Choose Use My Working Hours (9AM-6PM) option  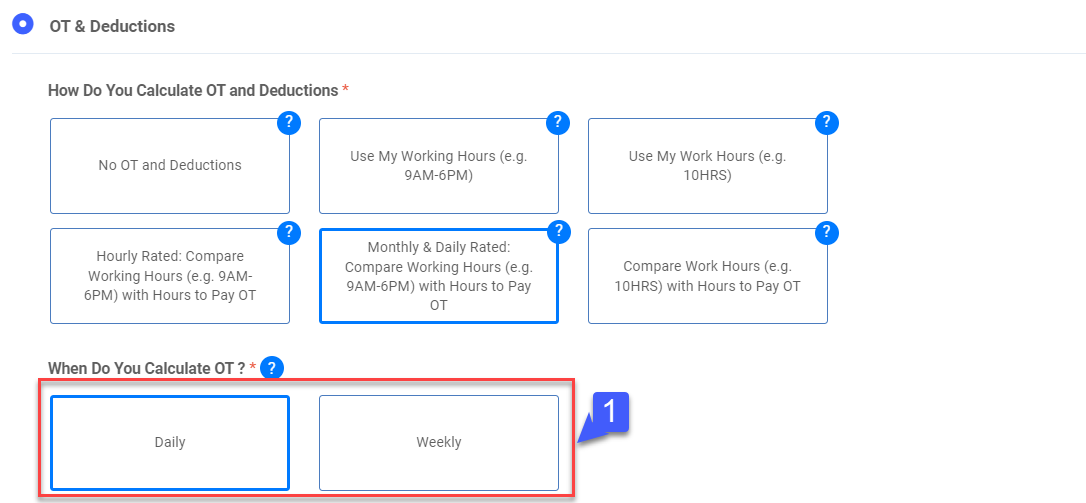(439, 166)
